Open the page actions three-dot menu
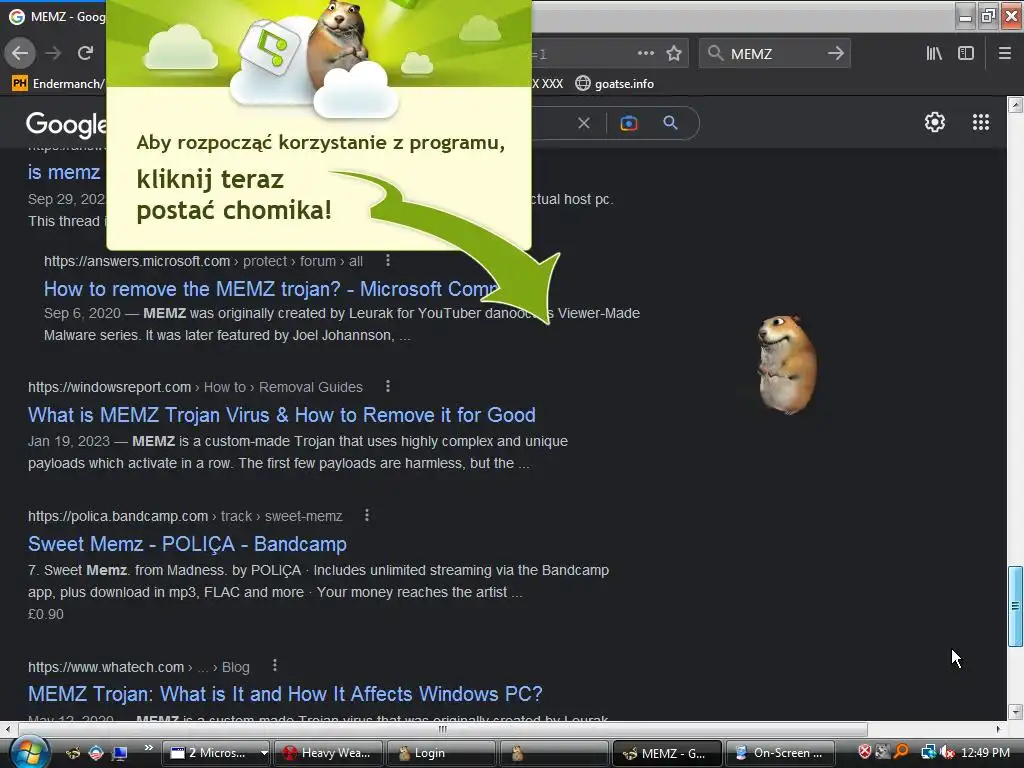 pos(645,53)
